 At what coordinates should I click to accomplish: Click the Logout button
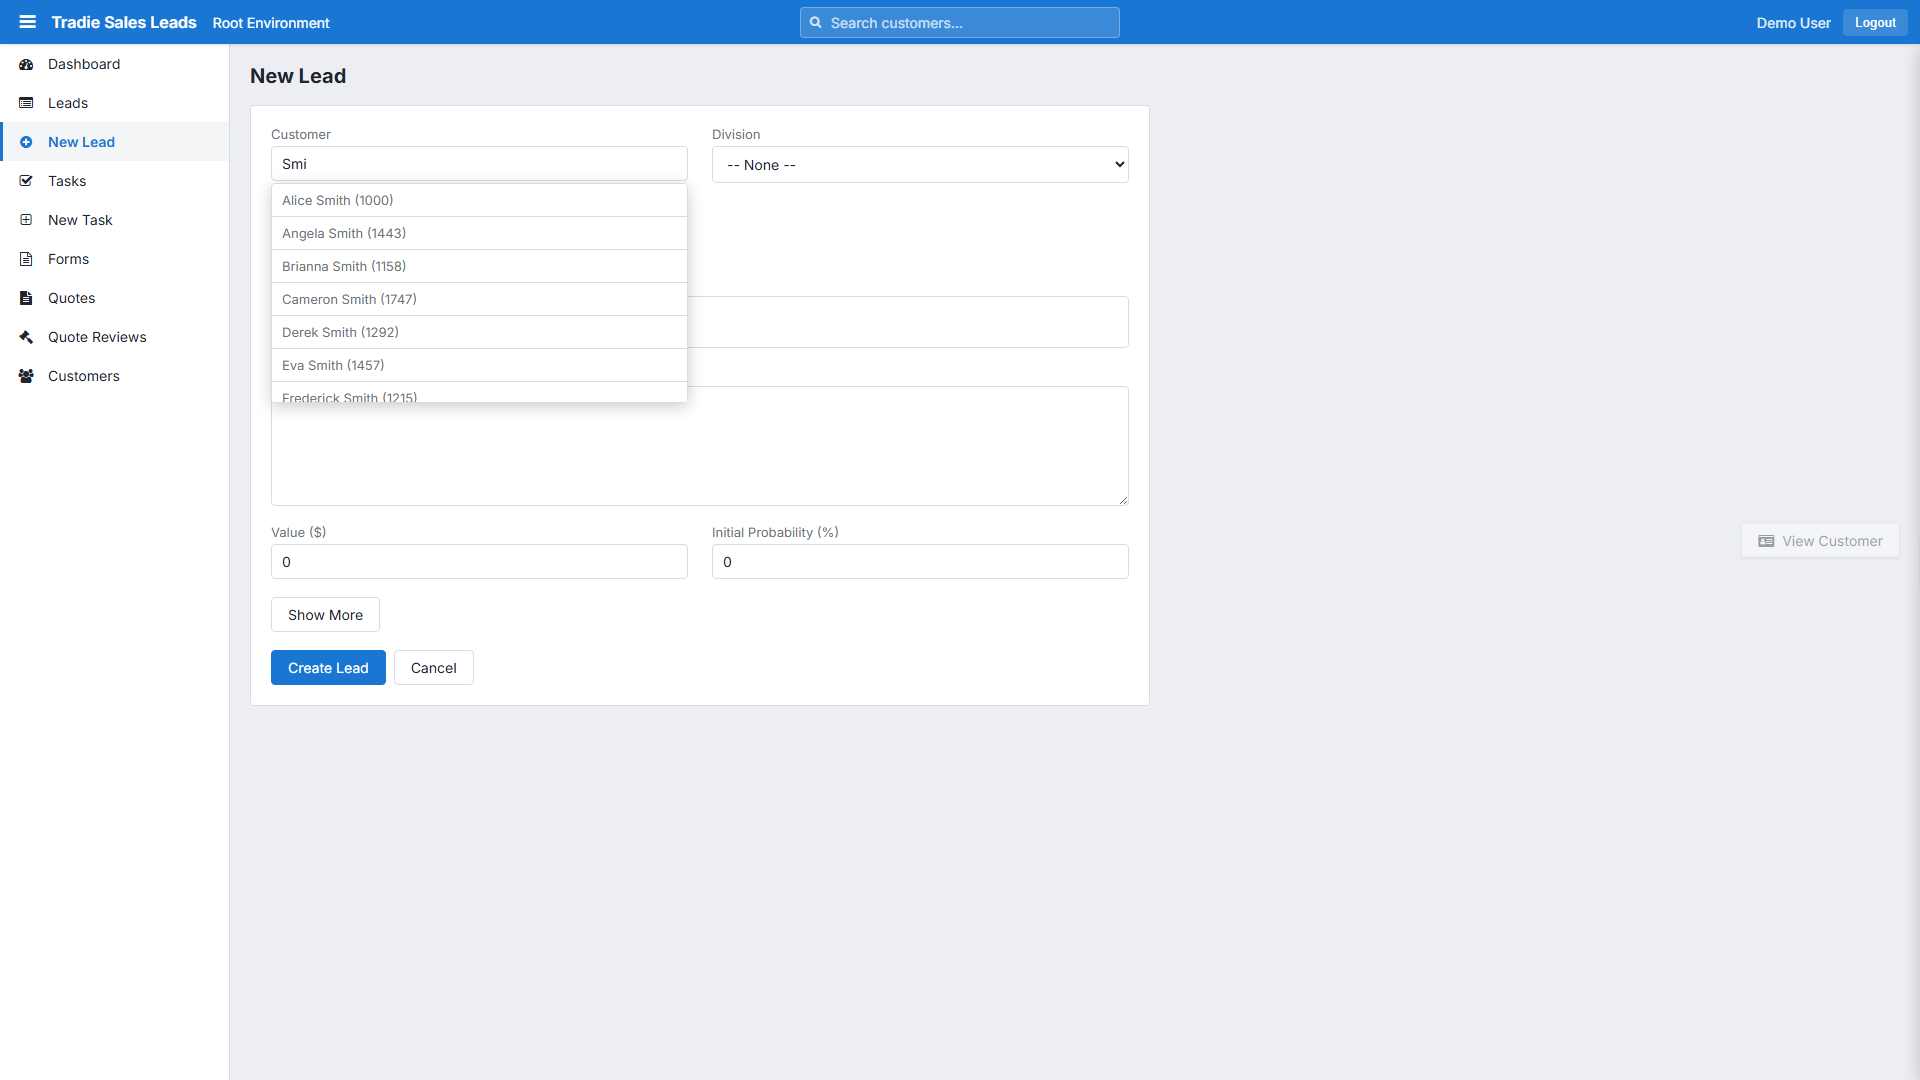(x=1875, y=22)
